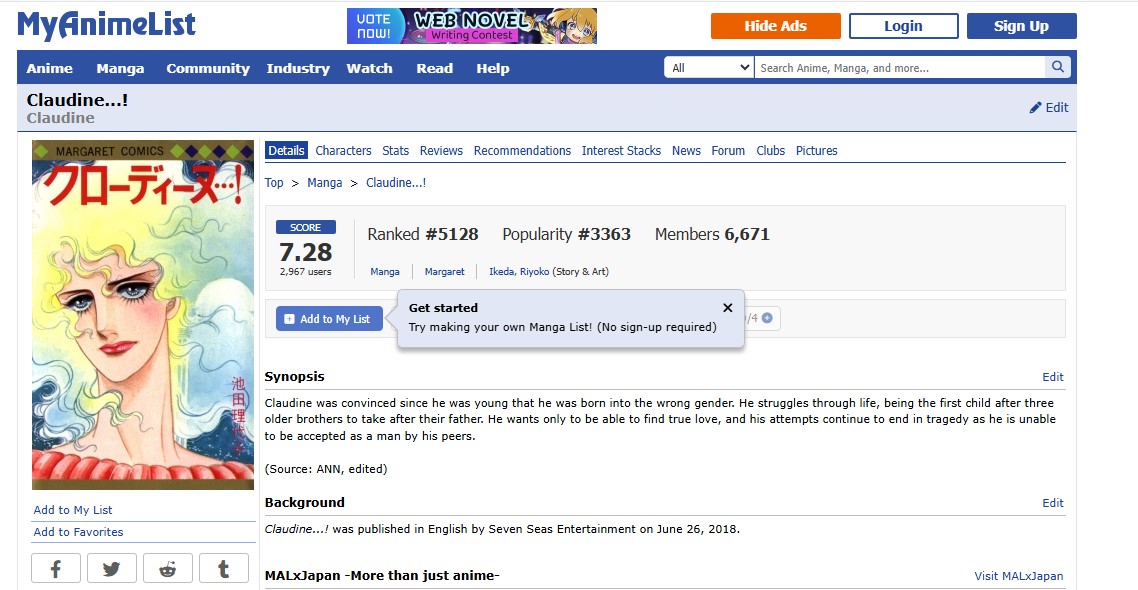Edit the Synopsis section
1138x590 pixels.
[x=1052, y=377]
